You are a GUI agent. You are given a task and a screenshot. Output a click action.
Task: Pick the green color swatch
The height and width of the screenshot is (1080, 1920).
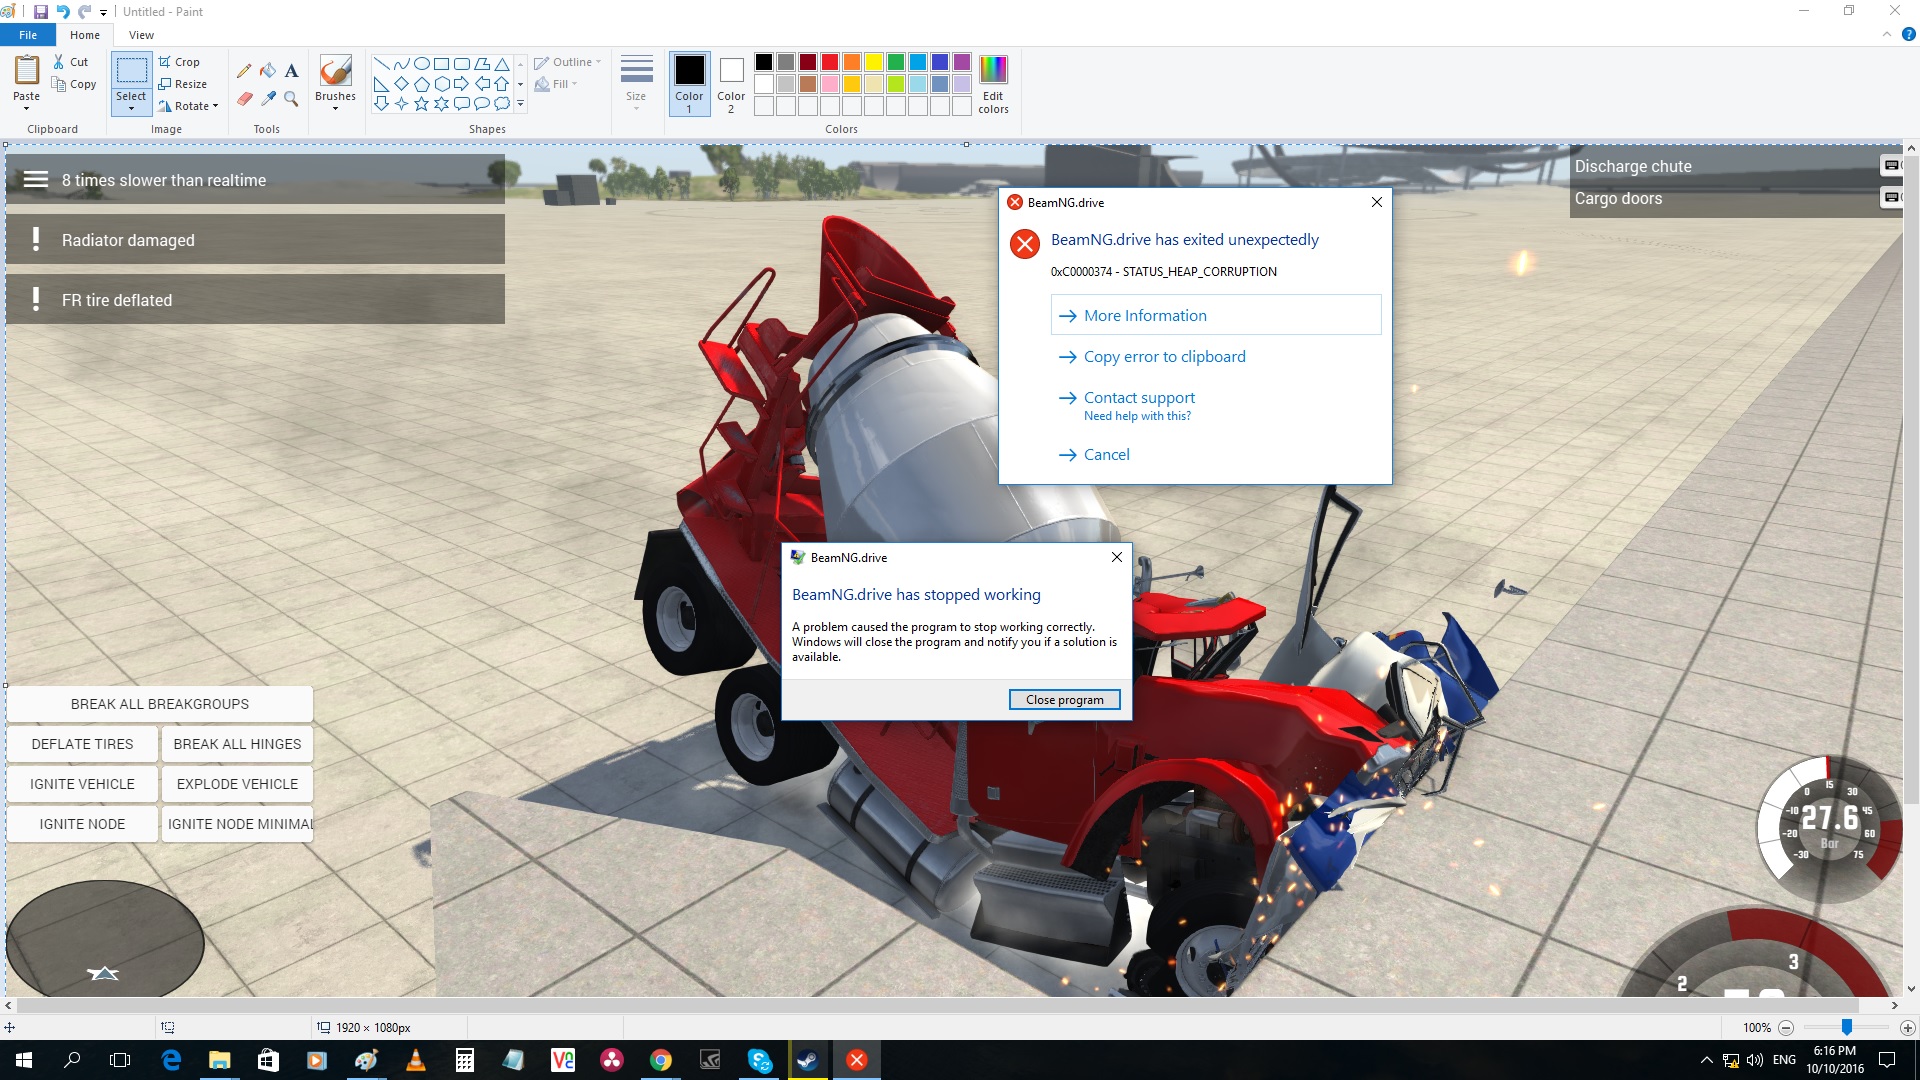tap(896, 62)
